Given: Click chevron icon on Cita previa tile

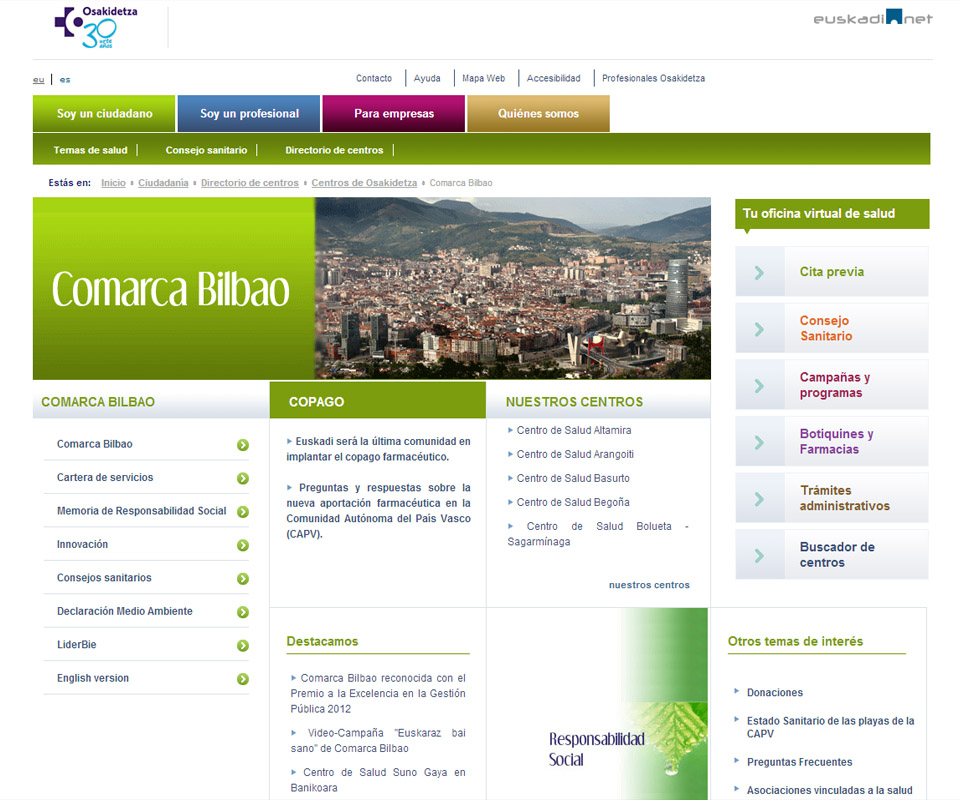Looking at the screenshot, I should coord(760,272).
